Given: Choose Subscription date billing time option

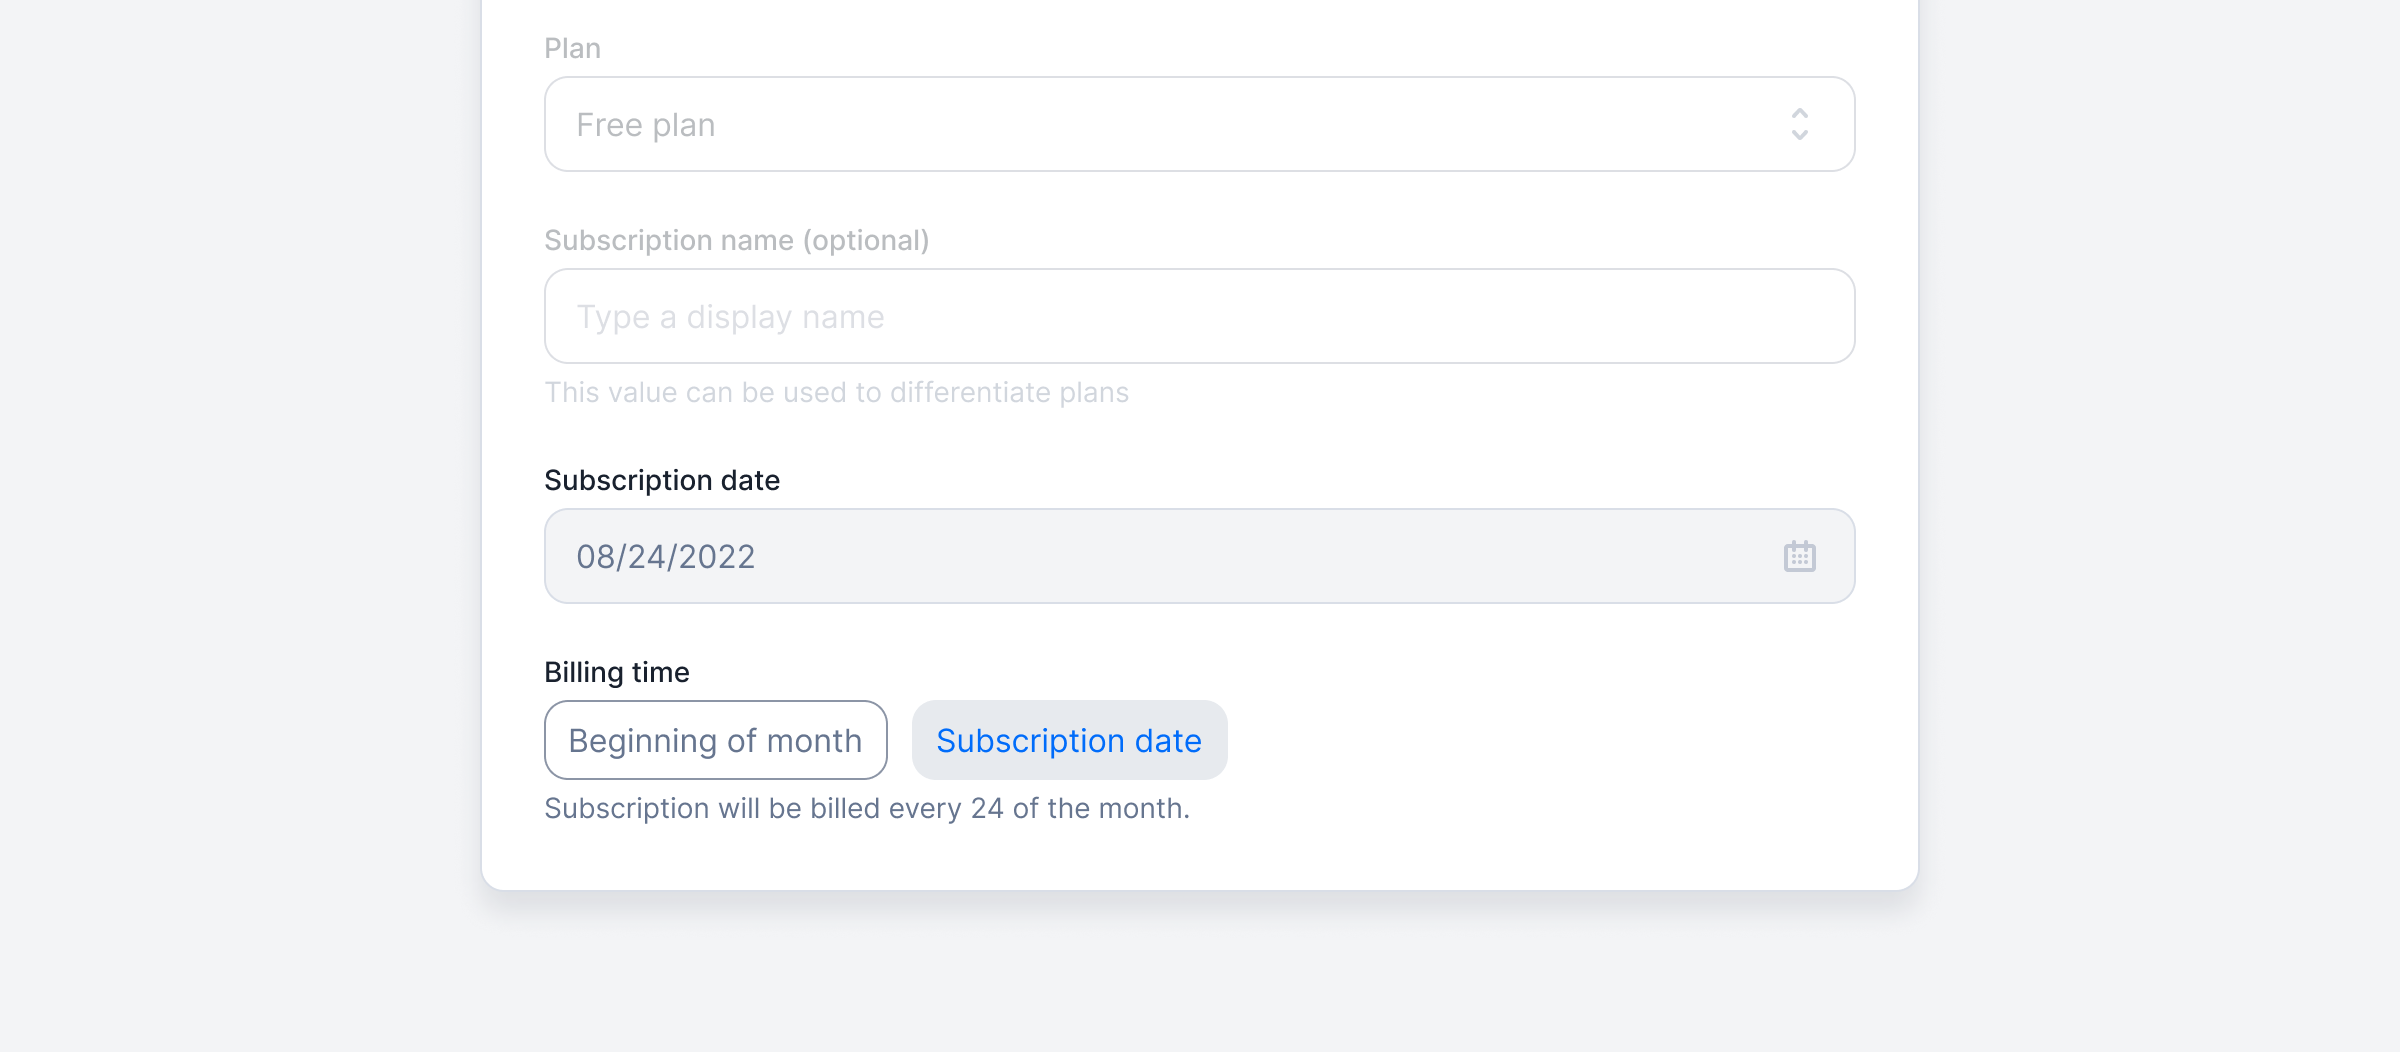Looking at the screenshot, I should click(x=1069, y=740).
